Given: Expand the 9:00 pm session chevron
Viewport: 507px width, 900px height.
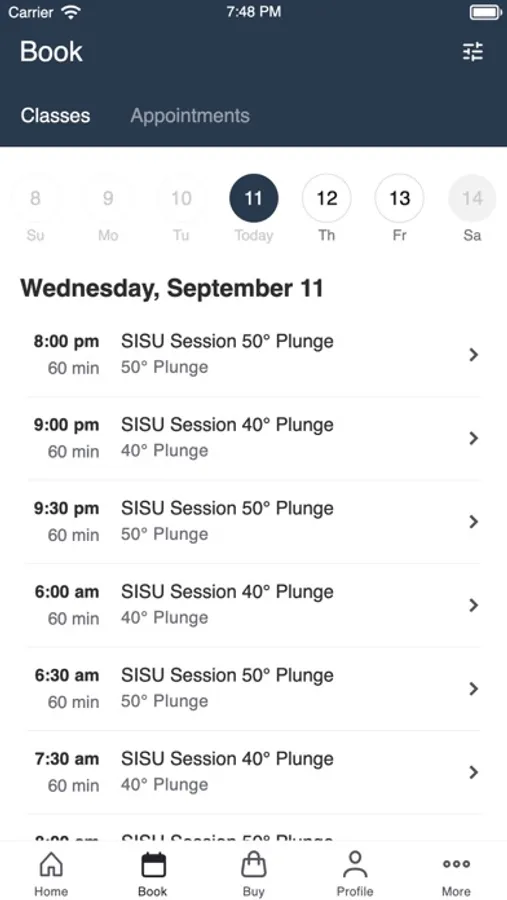Looking at the screenshot, I should tap(474, 439).
